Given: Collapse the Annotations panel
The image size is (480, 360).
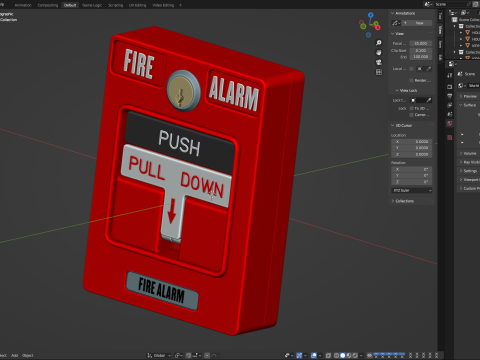Looking at the screenshot, I should (x=393, y=13).
